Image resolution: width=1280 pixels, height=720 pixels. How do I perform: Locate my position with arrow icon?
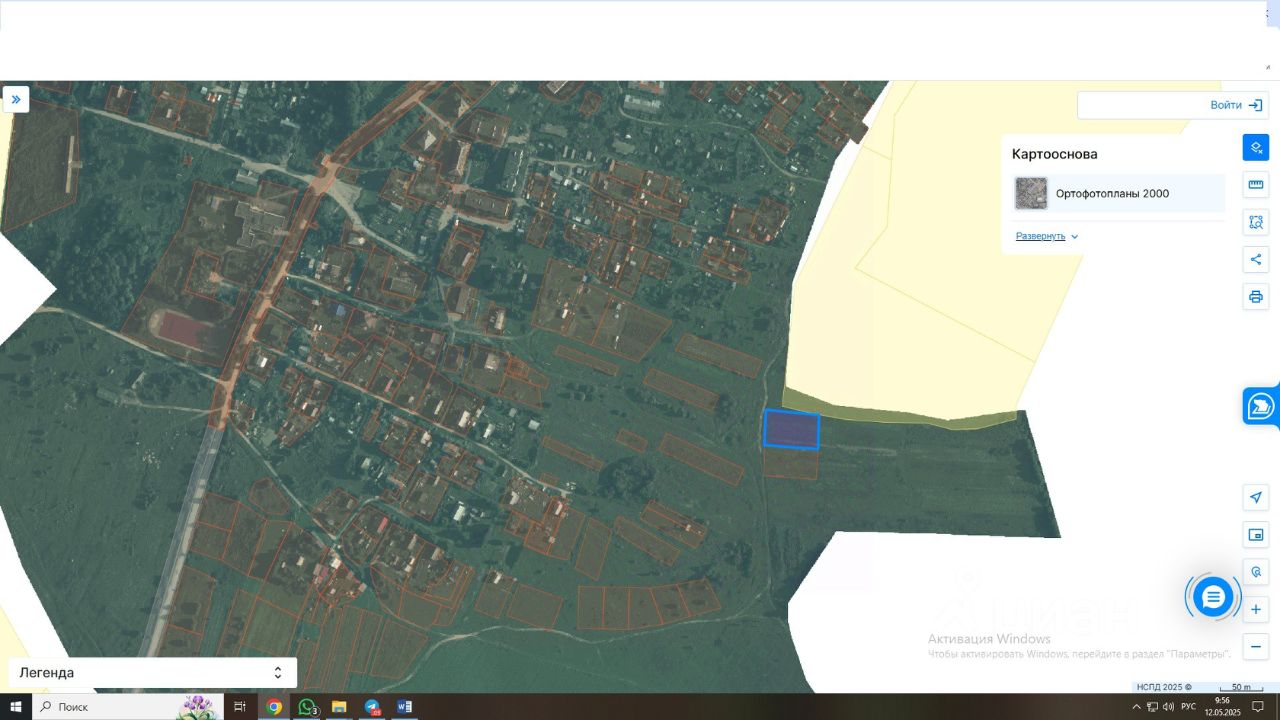(x=1256, y=497)
